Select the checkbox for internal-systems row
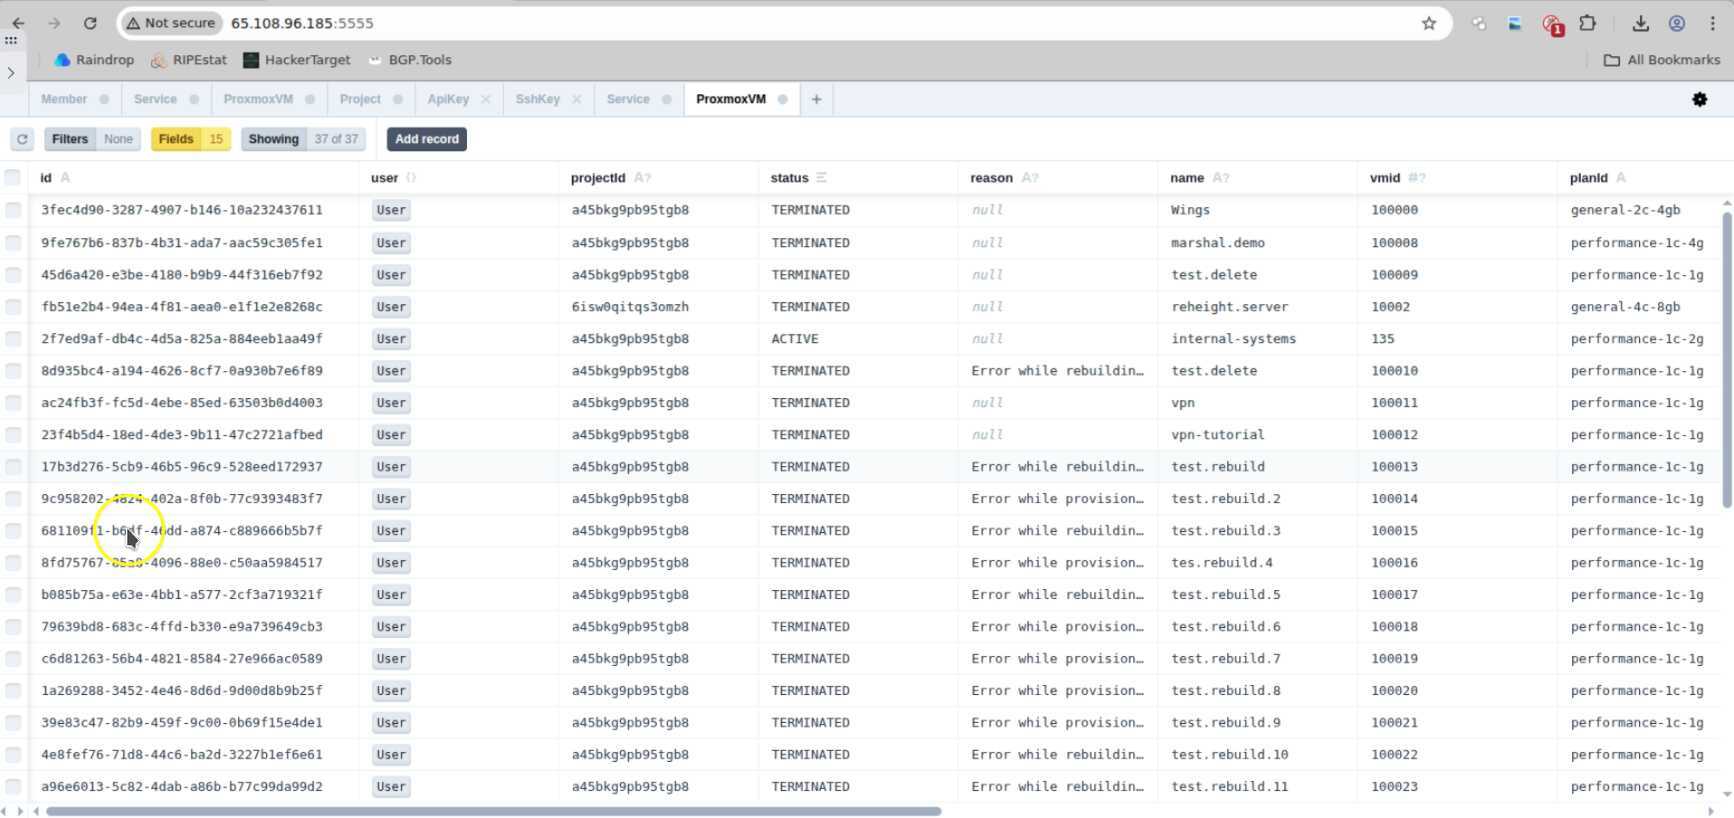 point(13,339)
